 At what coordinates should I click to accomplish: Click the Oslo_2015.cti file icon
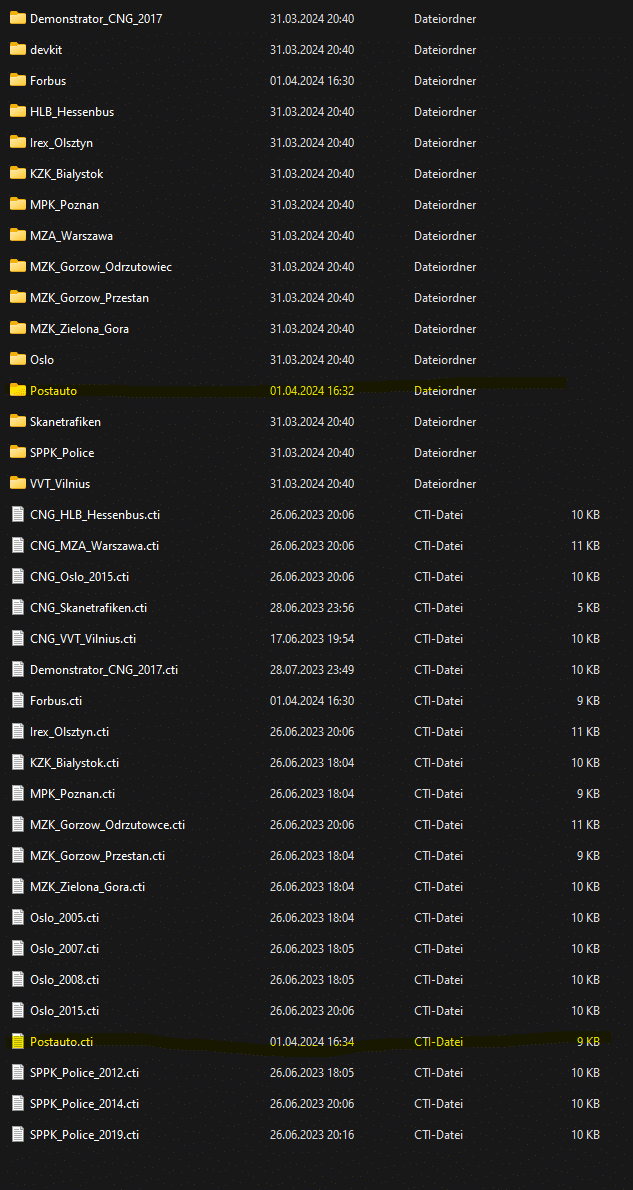[x=17, y=1010]
